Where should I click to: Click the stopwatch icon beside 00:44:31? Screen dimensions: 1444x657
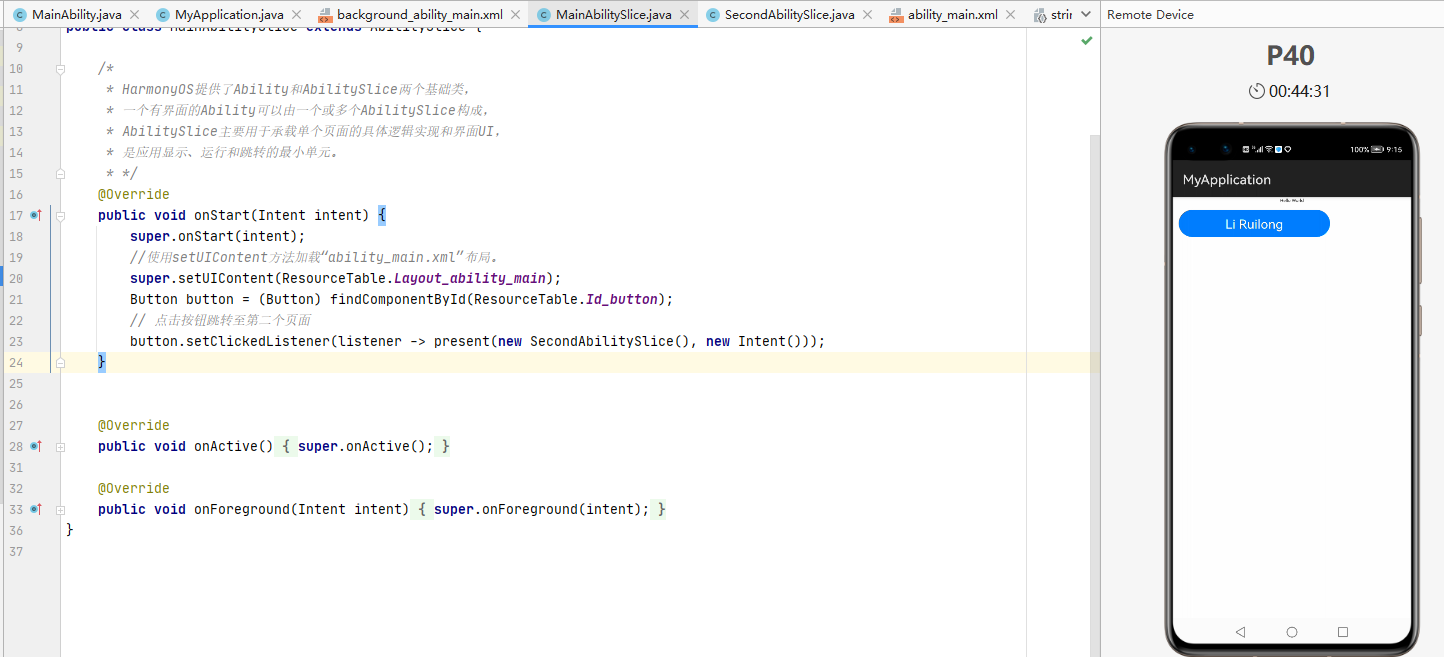pos(1257,91)
